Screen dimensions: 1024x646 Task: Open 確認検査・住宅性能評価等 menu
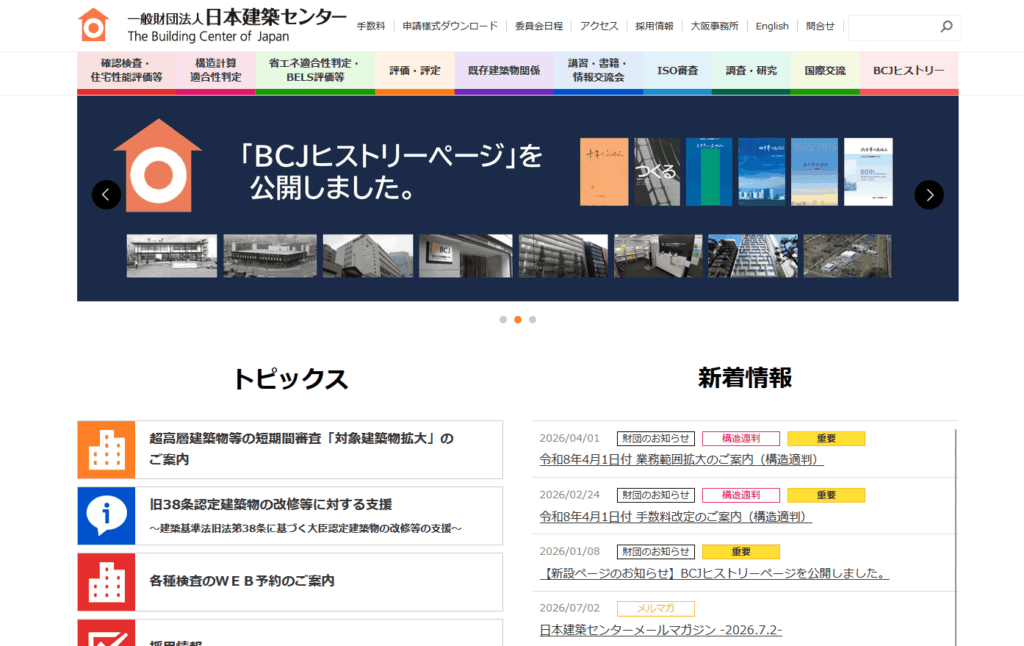[x=126, y=71]
